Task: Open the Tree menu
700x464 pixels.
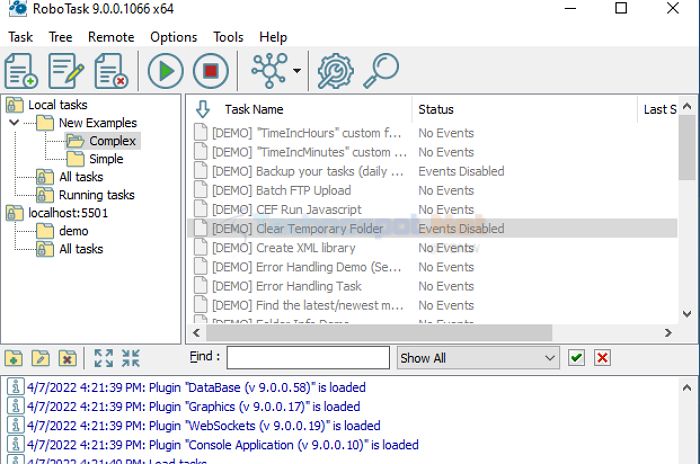Action: coord(60,37)
